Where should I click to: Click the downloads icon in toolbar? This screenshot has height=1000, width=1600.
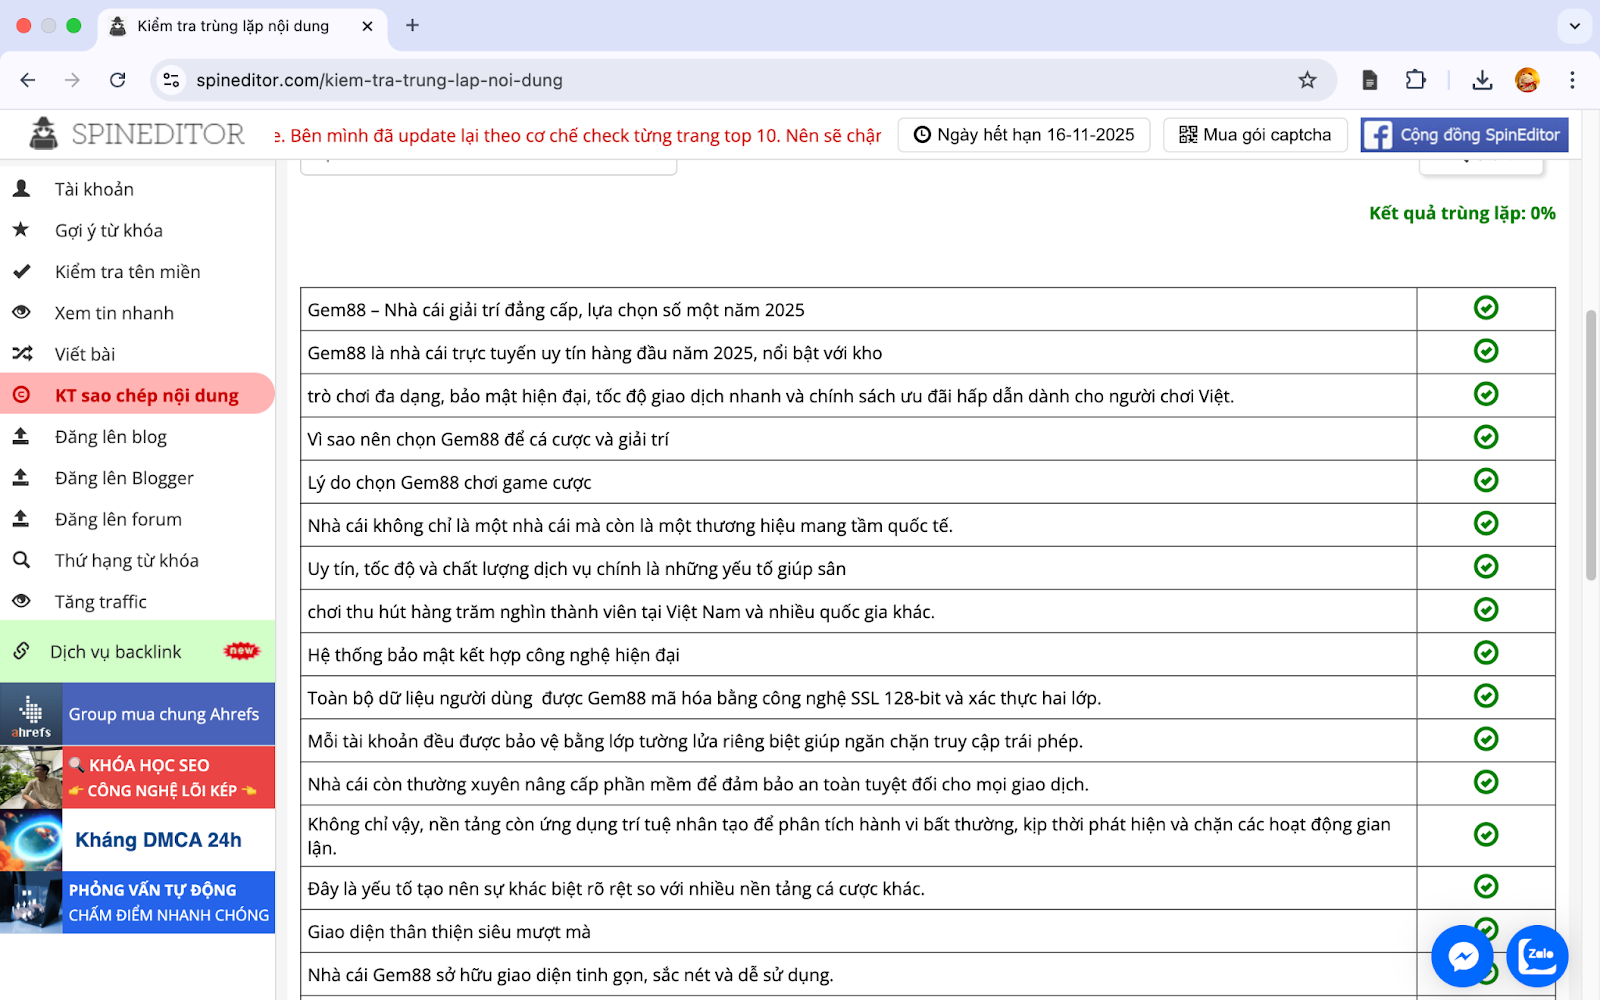tap(1482, 80)
